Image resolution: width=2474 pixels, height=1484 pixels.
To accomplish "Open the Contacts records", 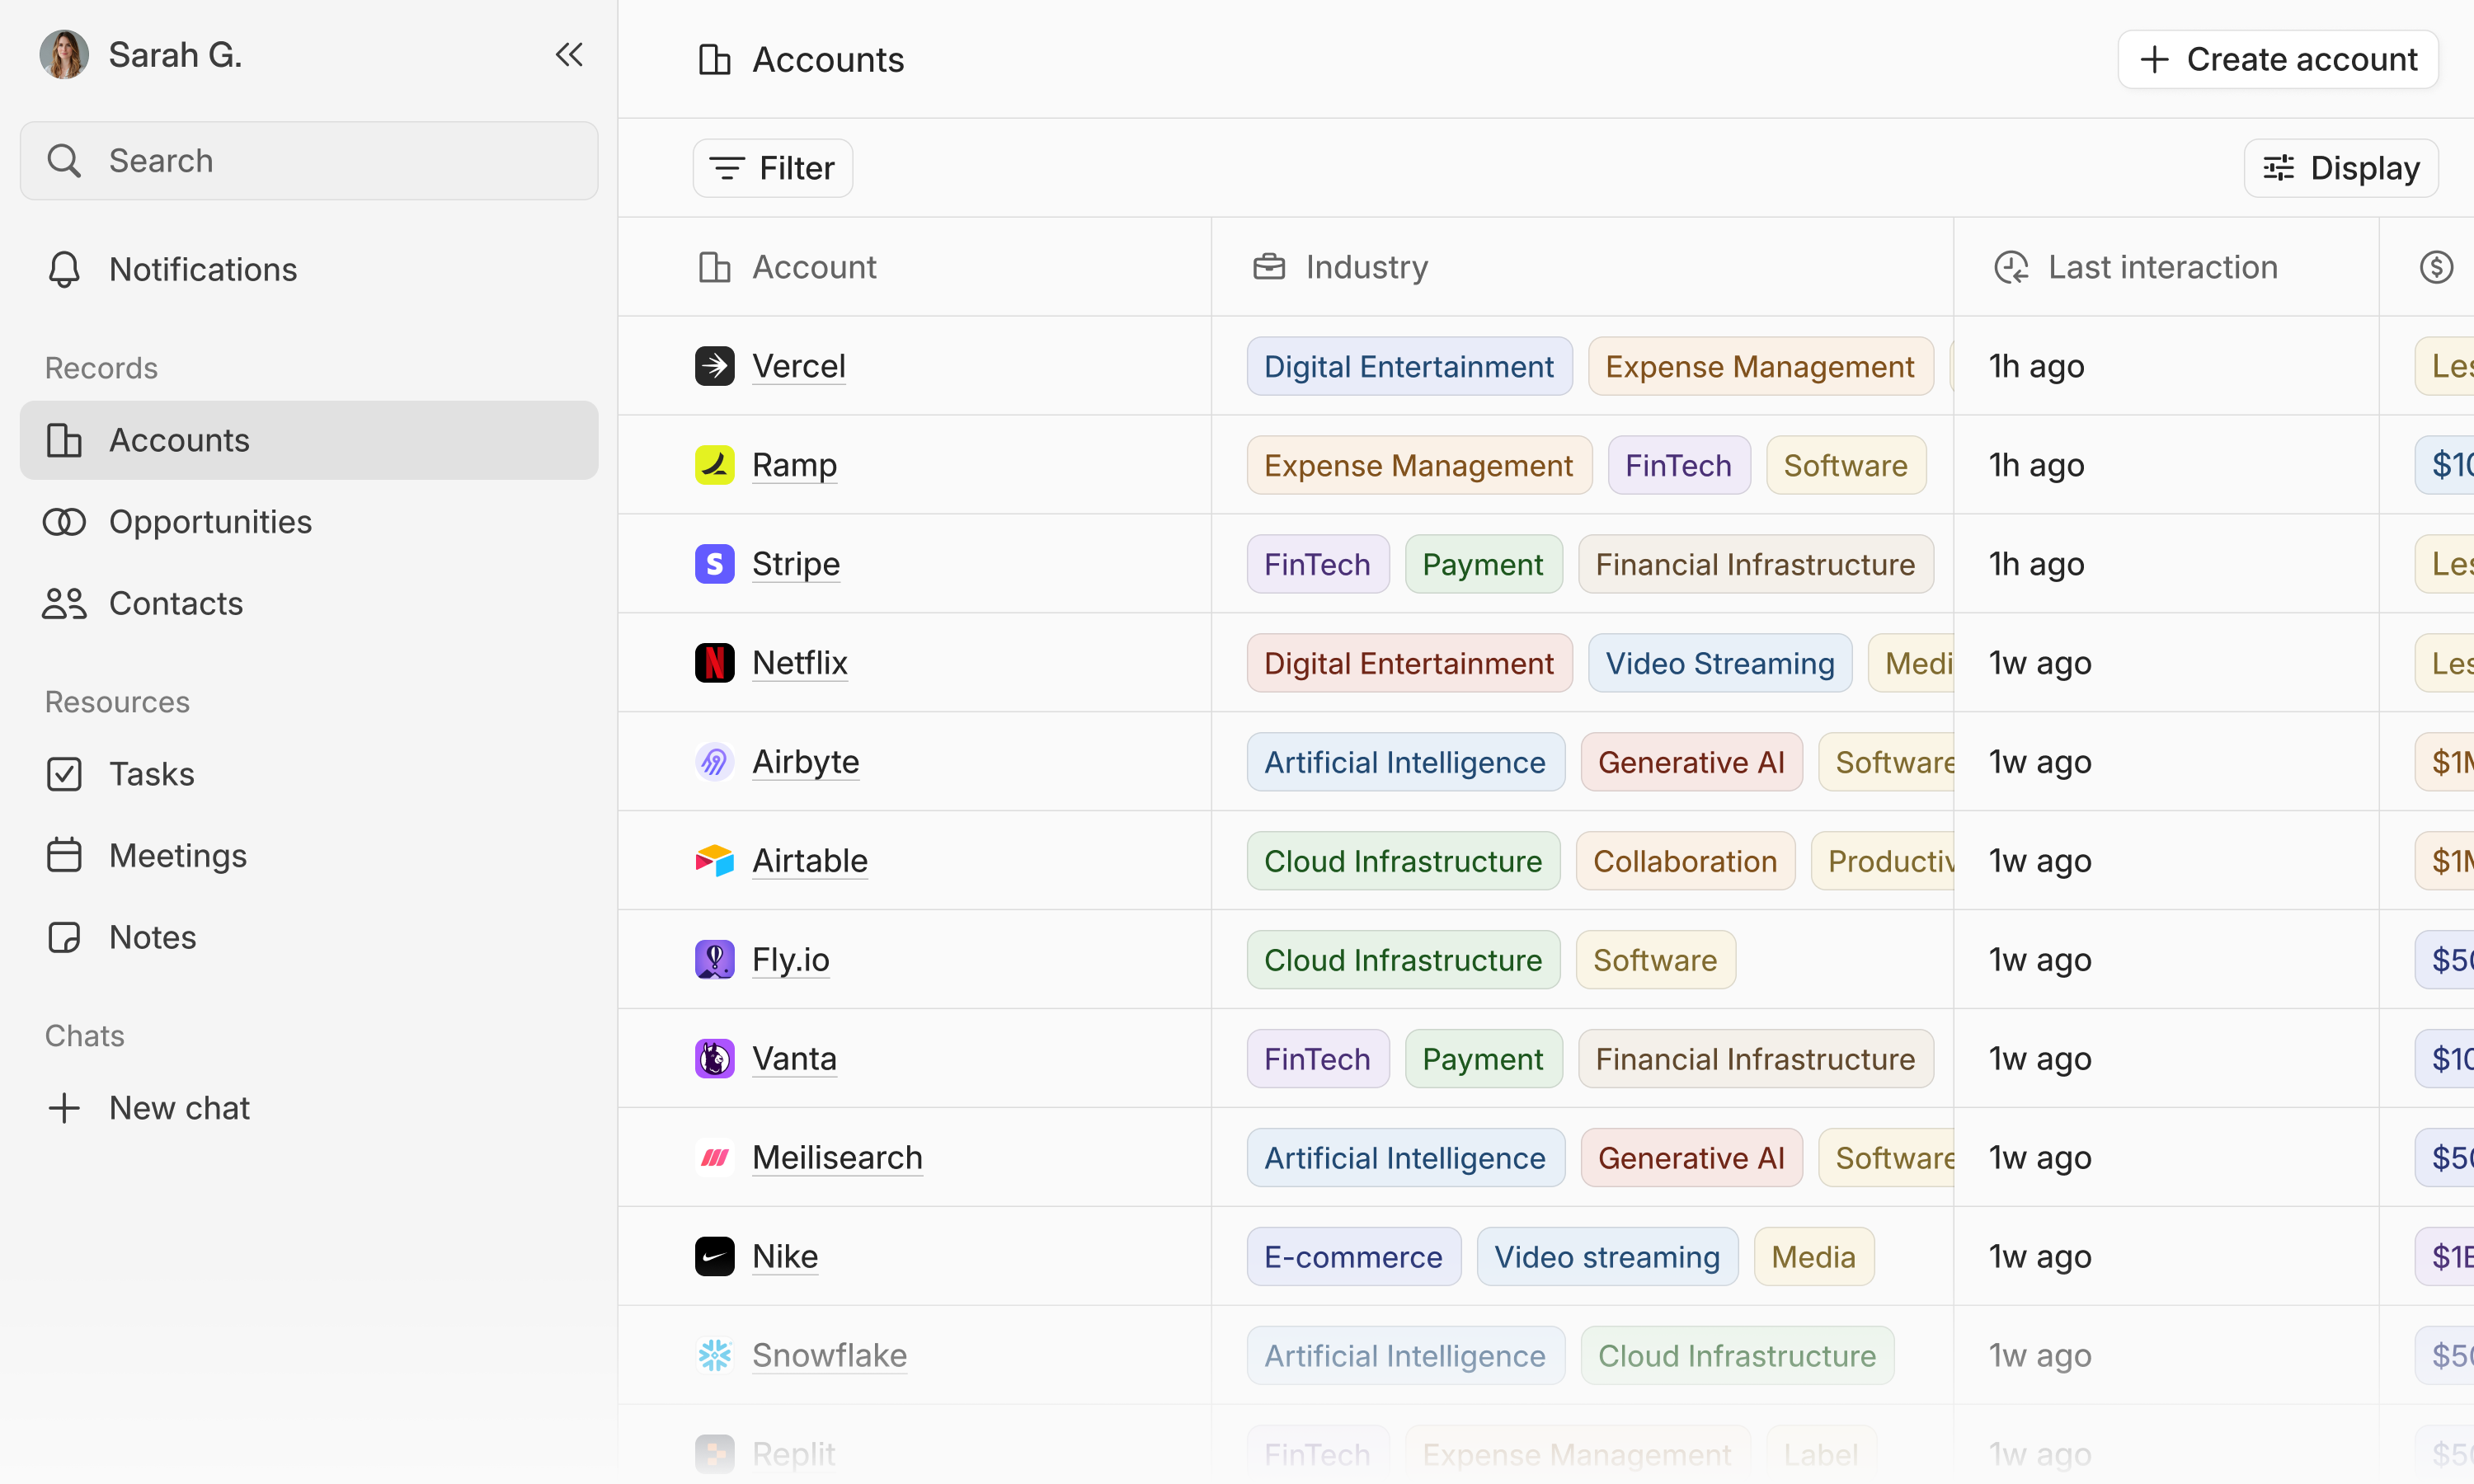I will 309,603.
